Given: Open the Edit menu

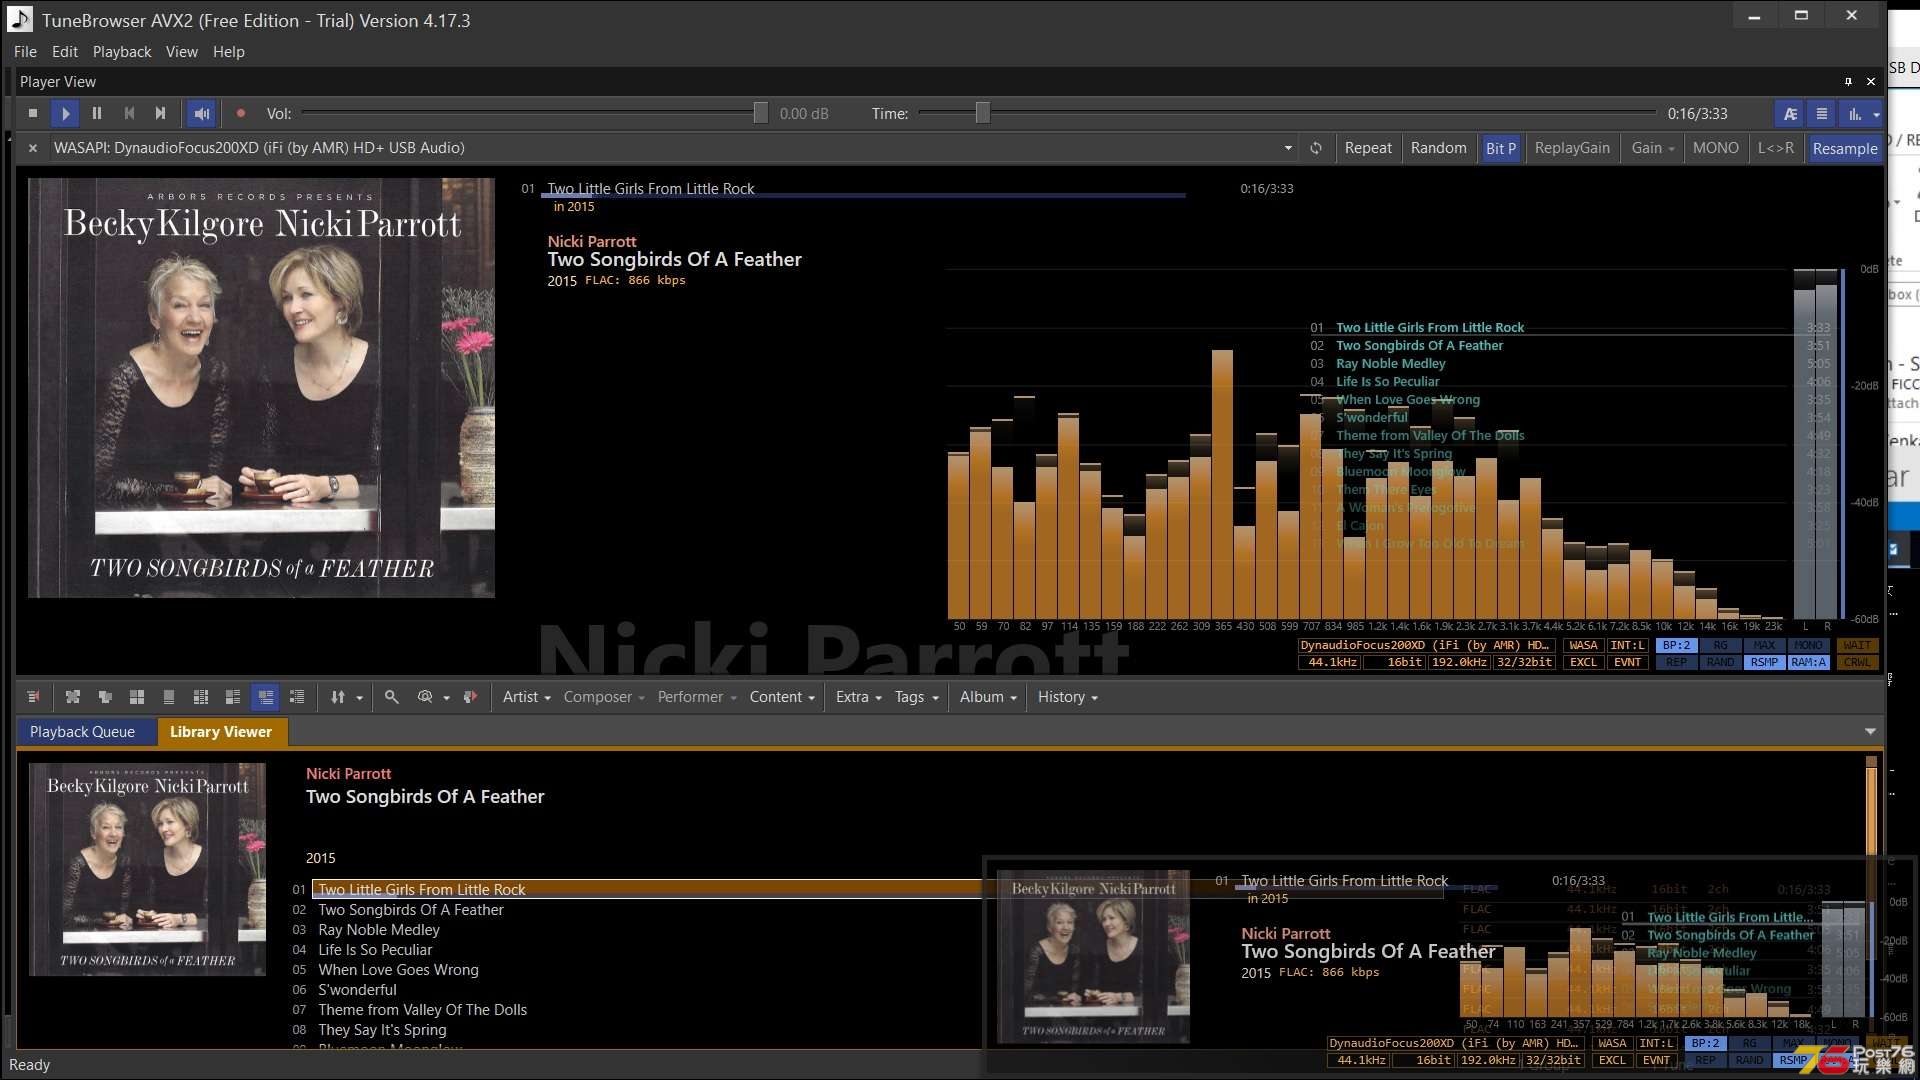Looking at the screenshot, I should [x=65, y=52].
